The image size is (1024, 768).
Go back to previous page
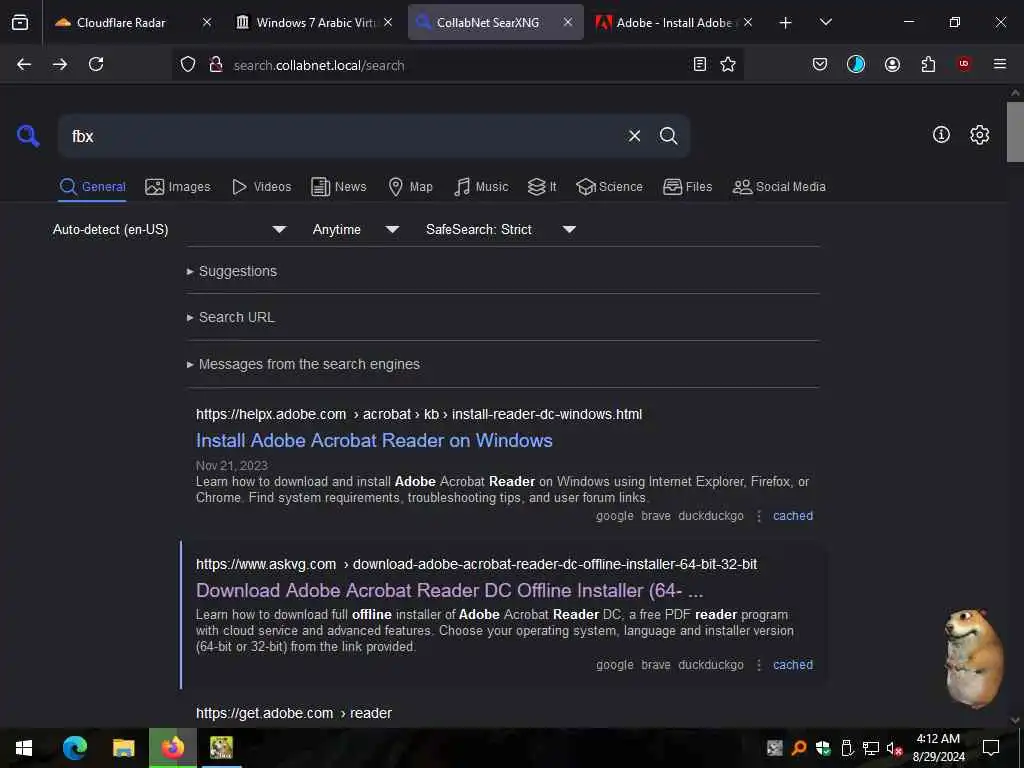[x=24, y=64]
